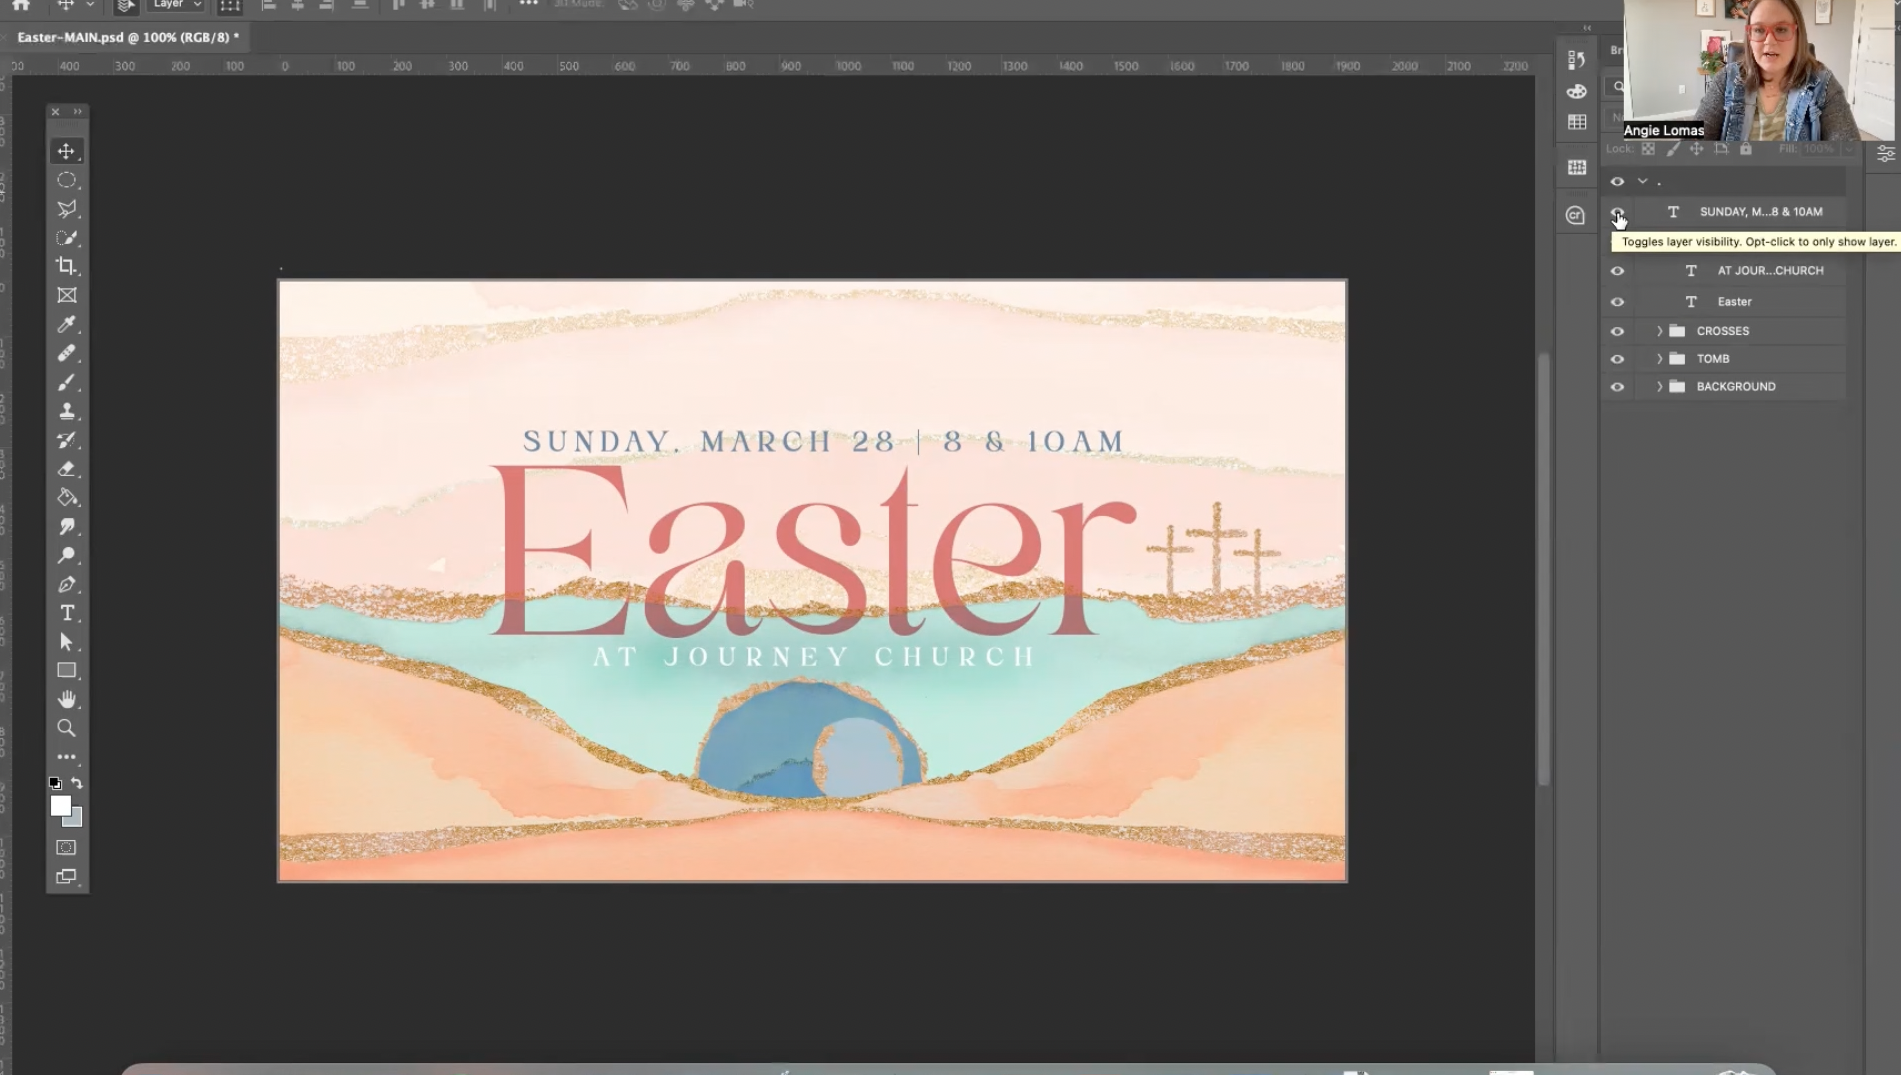This screenshot has width=1901, height=1075.
Task: Select the Horizontal Type tool
Action: [x=67, y=613]
